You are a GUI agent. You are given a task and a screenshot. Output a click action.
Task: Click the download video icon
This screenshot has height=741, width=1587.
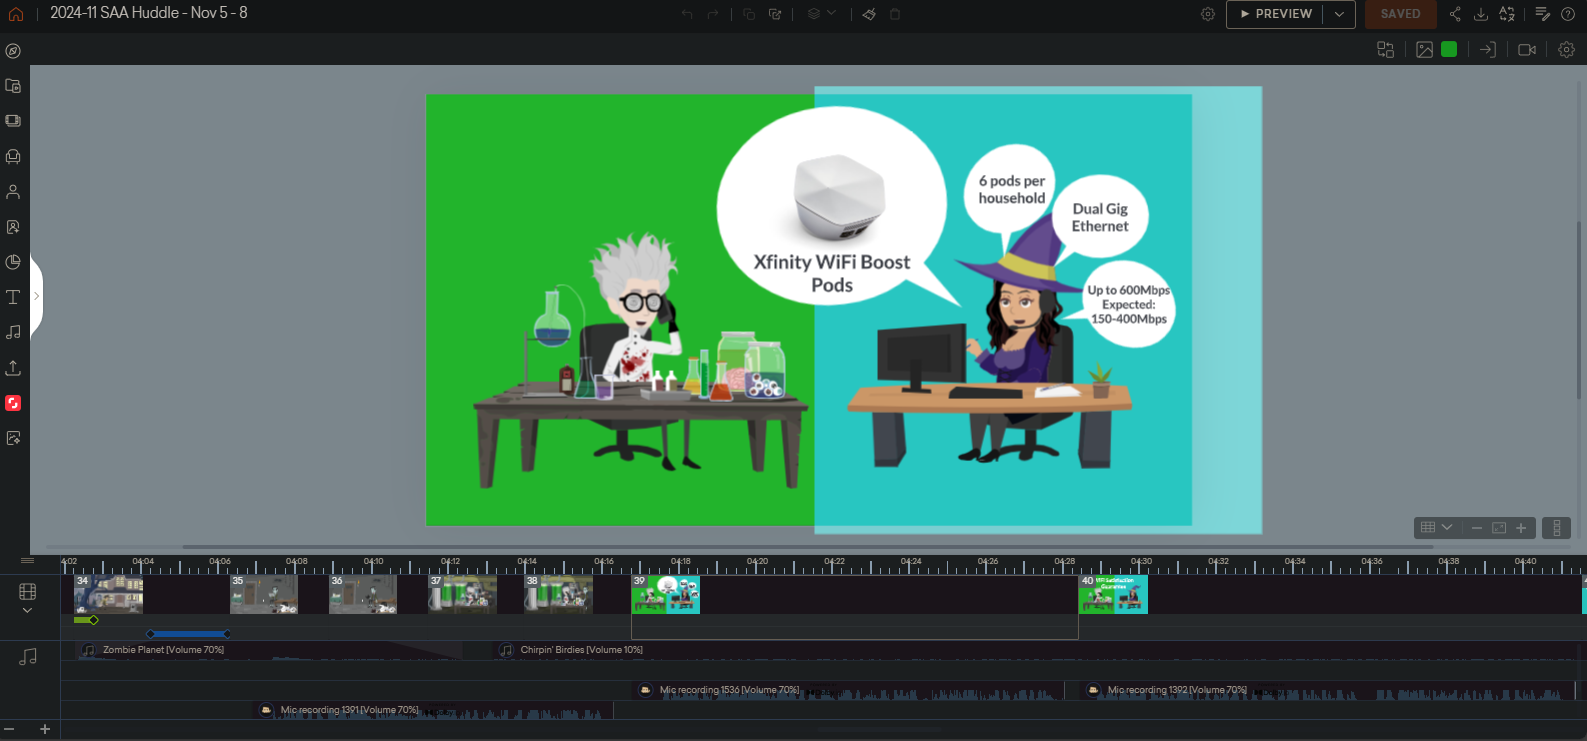pos(1481,14)
